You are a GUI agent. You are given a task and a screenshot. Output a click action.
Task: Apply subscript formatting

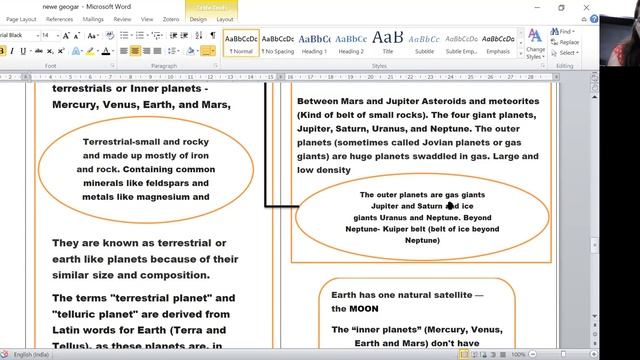tap(50, 51)
